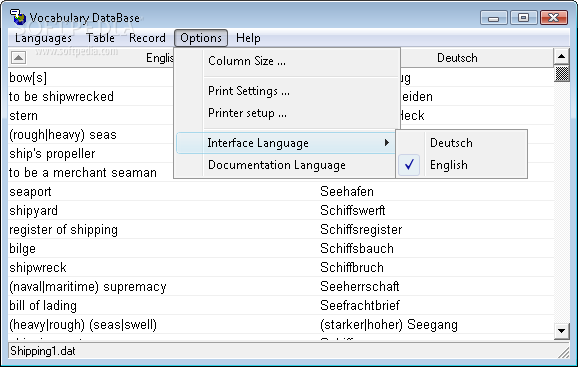Open the Help menu
The image size is (578, 367).
pyautogui.click(x=248, y=38)
